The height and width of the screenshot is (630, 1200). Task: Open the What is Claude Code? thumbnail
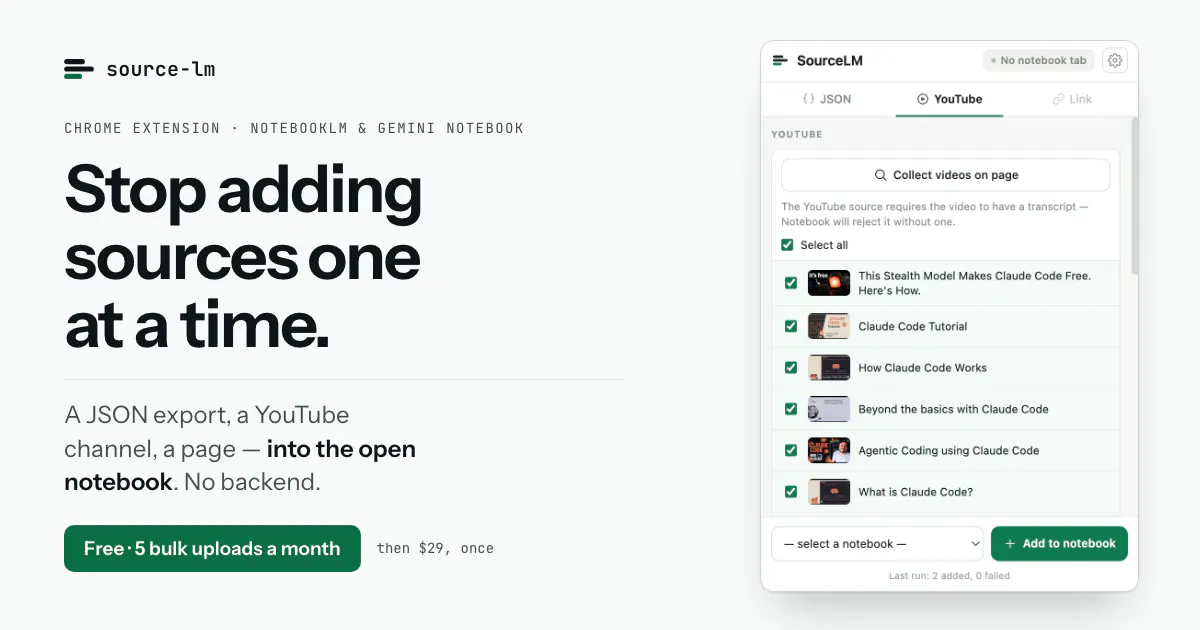(829, 492)
